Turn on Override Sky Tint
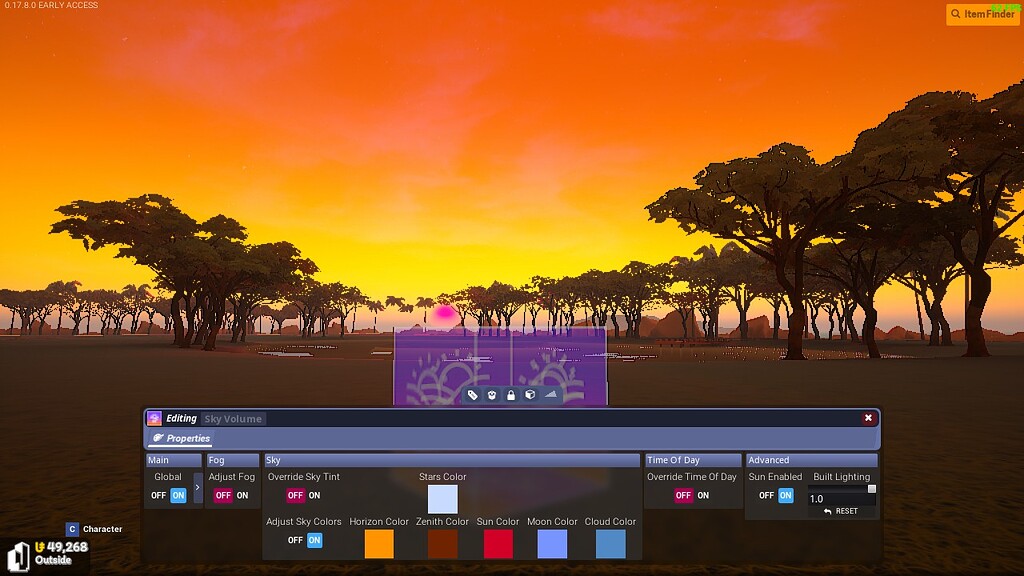 pyautogui.click(x=314, y=495)
